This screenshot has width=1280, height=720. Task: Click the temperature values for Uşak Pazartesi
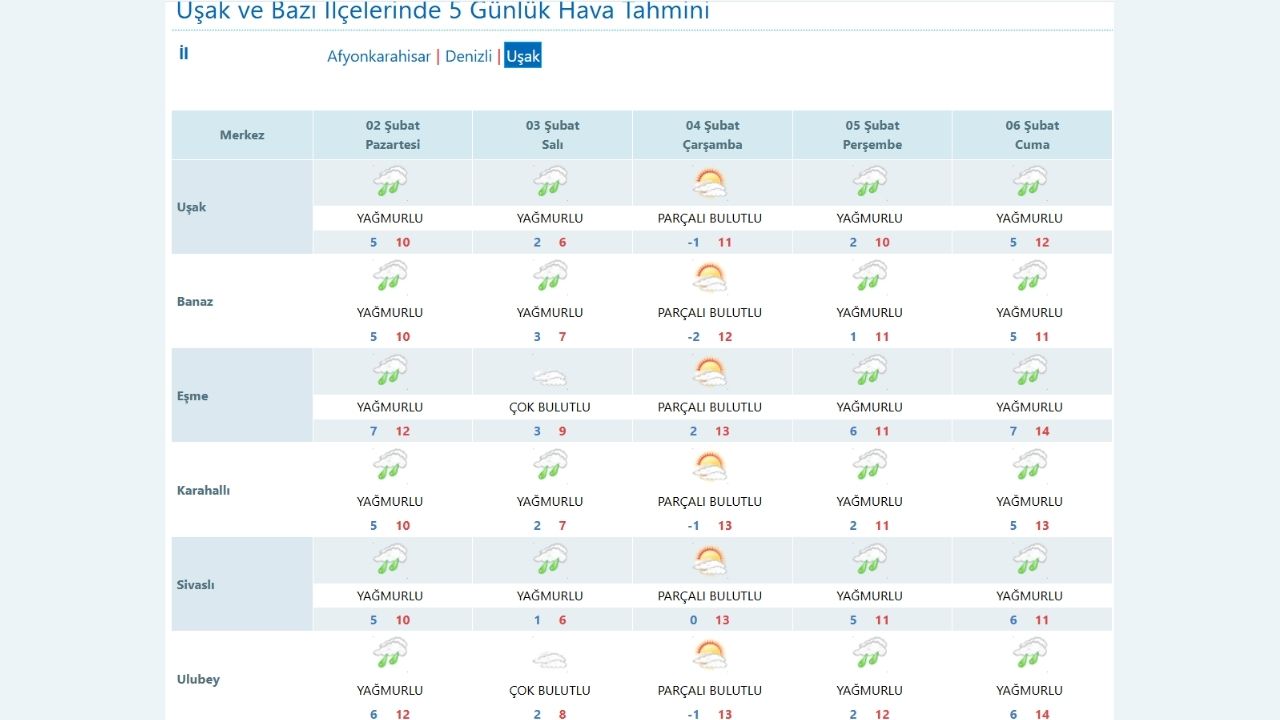pos(390,241)
